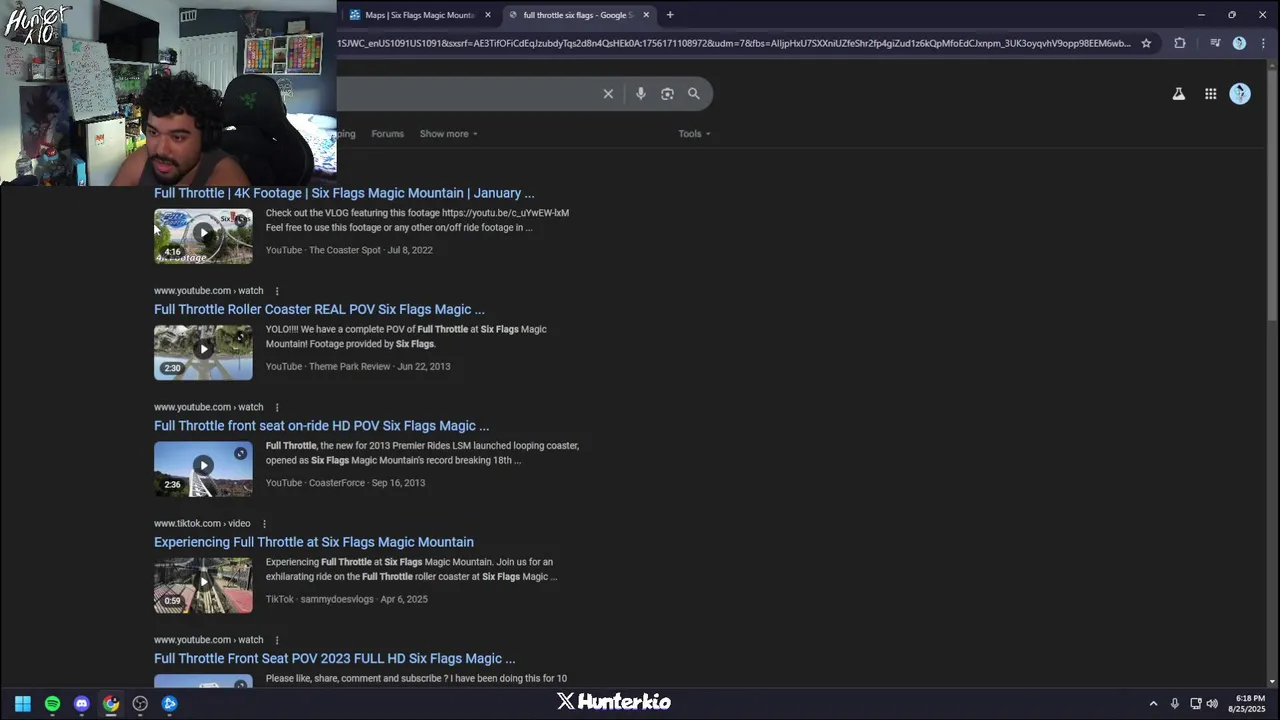The height and width of the screenshot is (720, 1280).
Task: Open the Chrome extensions puzzle icon
Action: pyautogui.click(x=1180, y=43)
